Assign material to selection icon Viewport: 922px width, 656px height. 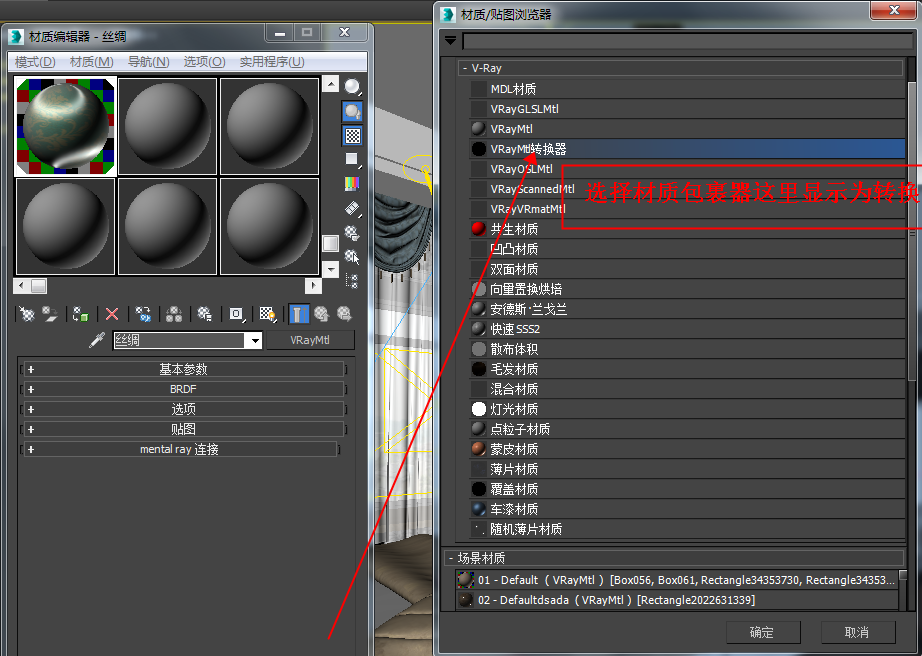(x=81, y=314)
